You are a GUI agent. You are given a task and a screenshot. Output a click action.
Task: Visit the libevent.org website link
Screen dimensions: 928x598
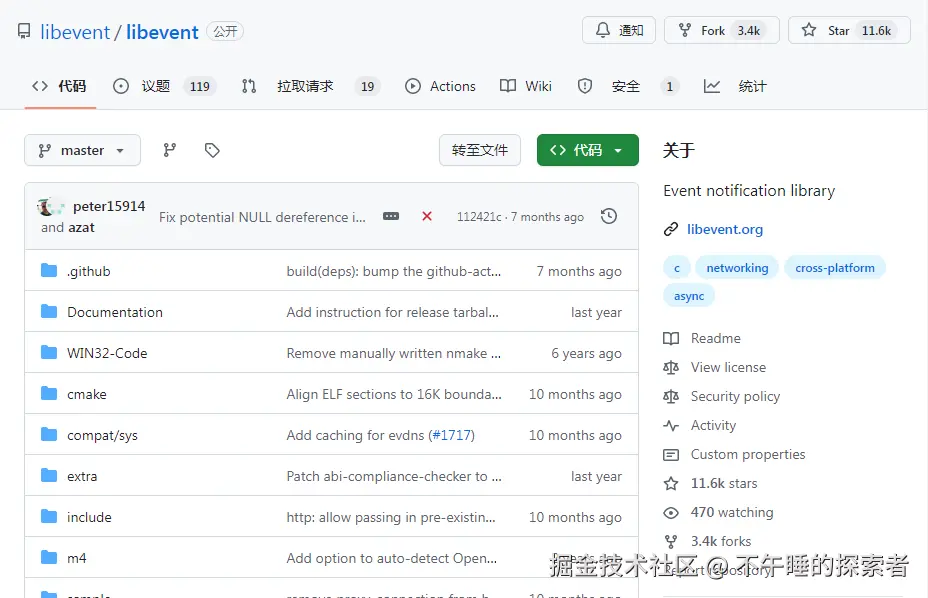724,229
